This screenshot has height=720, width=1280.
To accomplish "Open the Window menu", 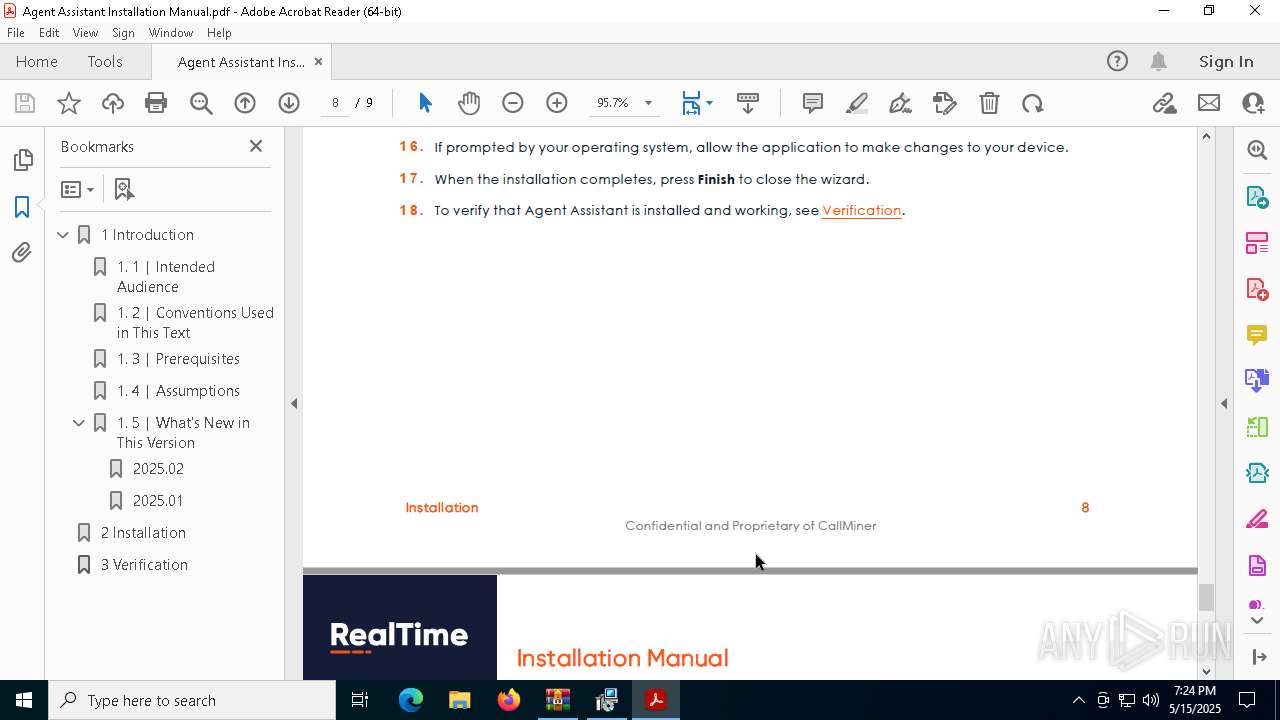I will (x=171, y=33).
